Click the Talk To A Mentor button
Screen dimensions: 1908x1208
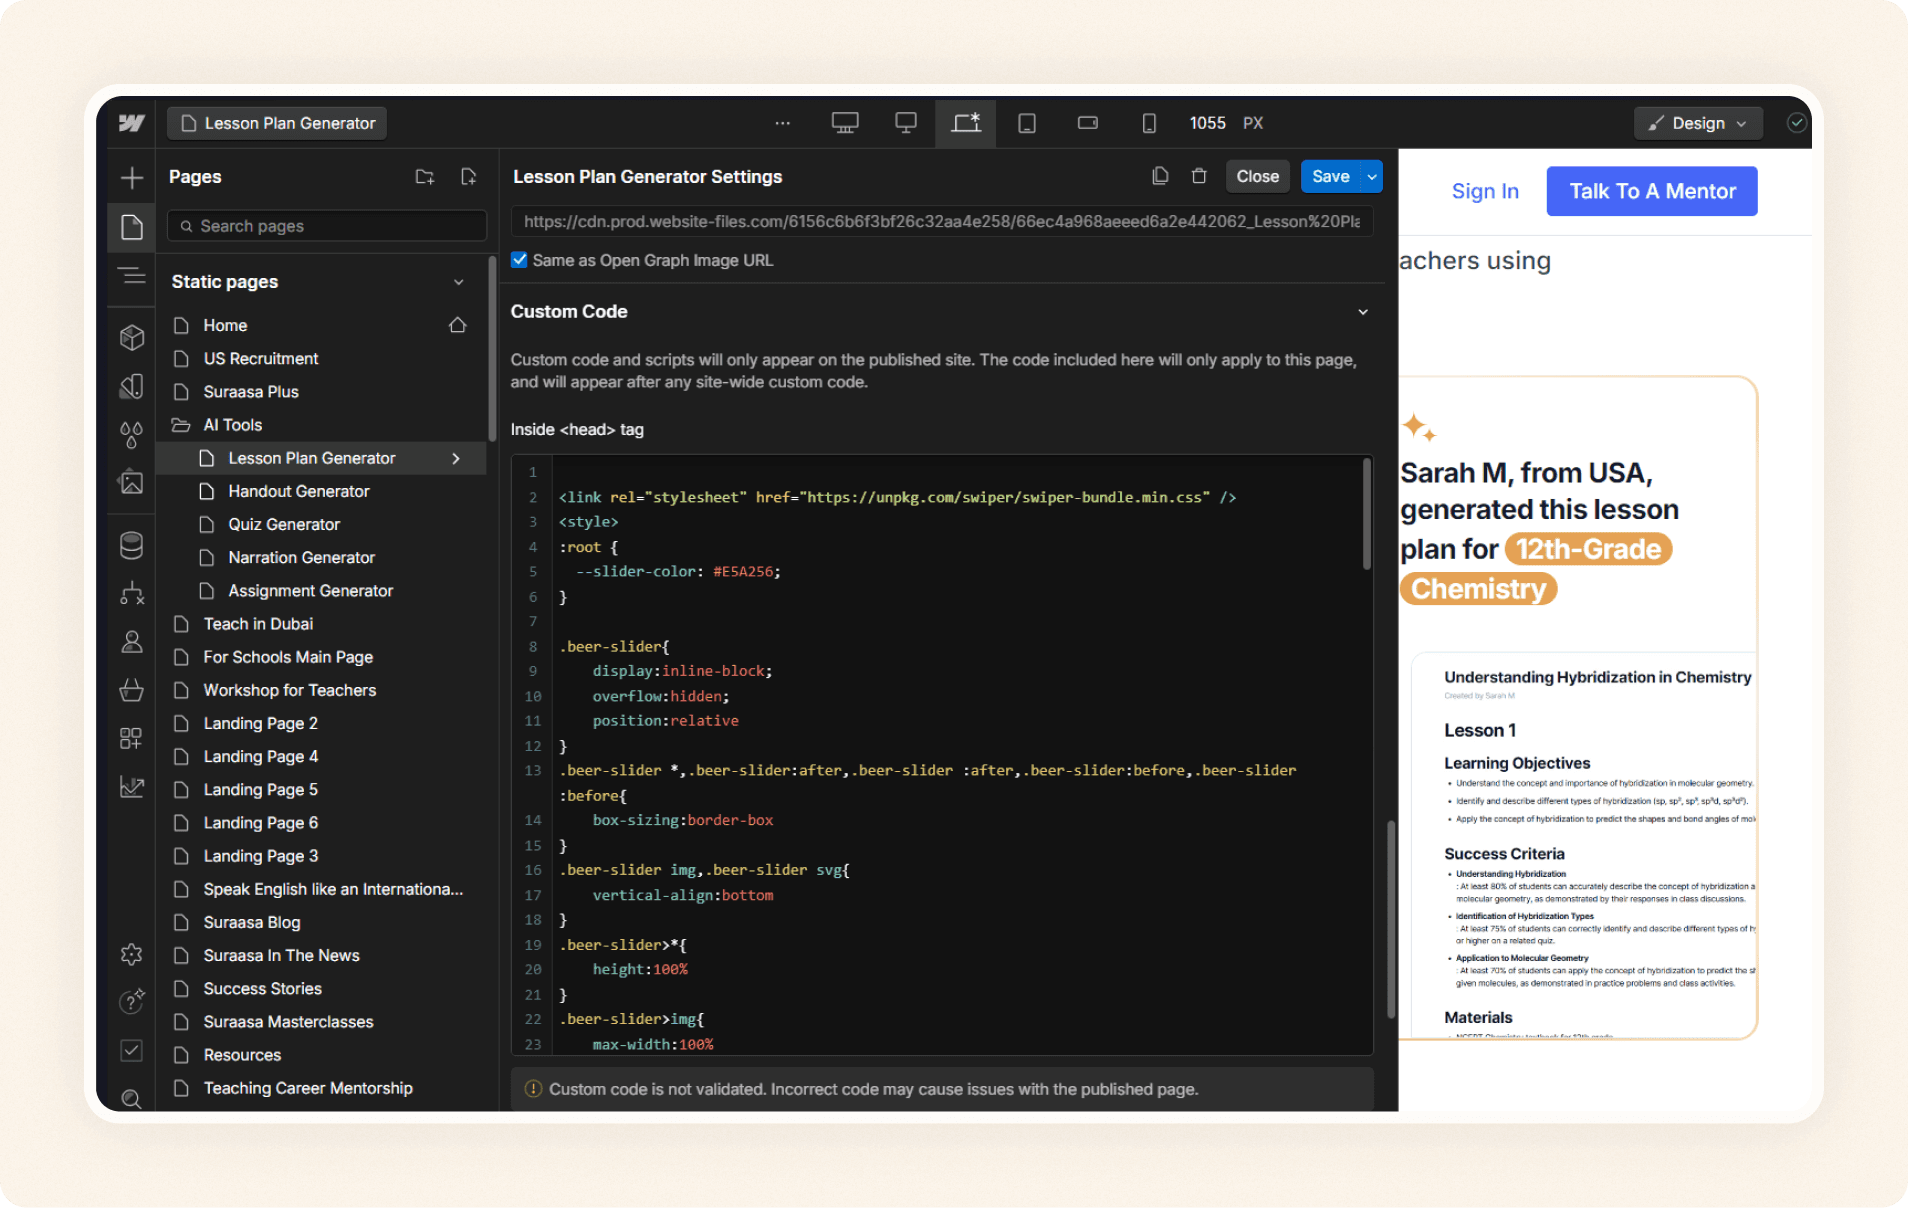(1652, 191)
